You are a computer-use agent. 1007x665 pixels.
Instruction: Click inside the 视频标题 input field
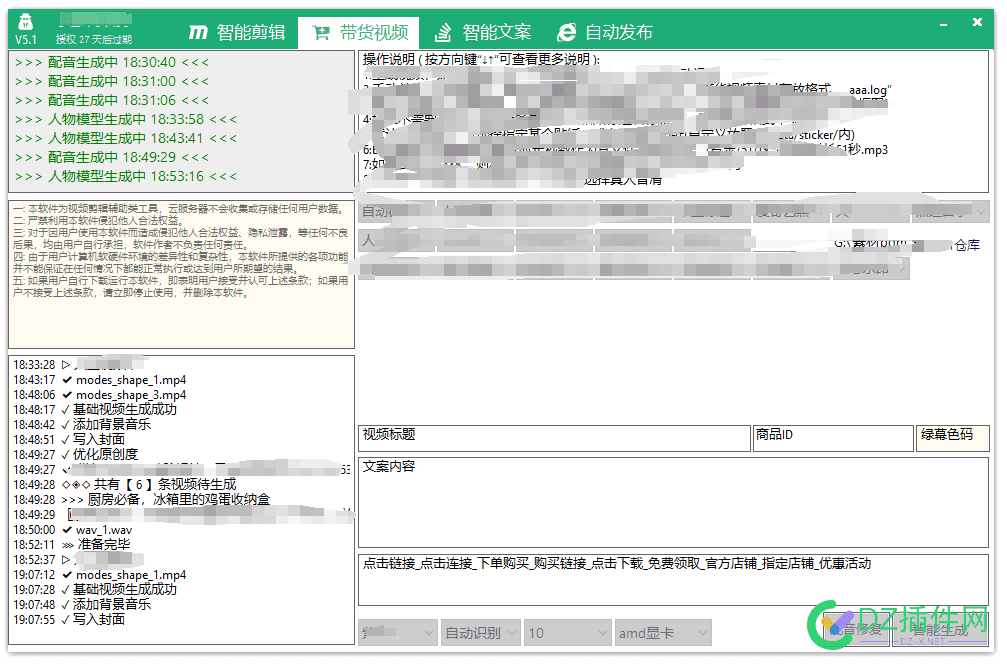coord(554,438)
